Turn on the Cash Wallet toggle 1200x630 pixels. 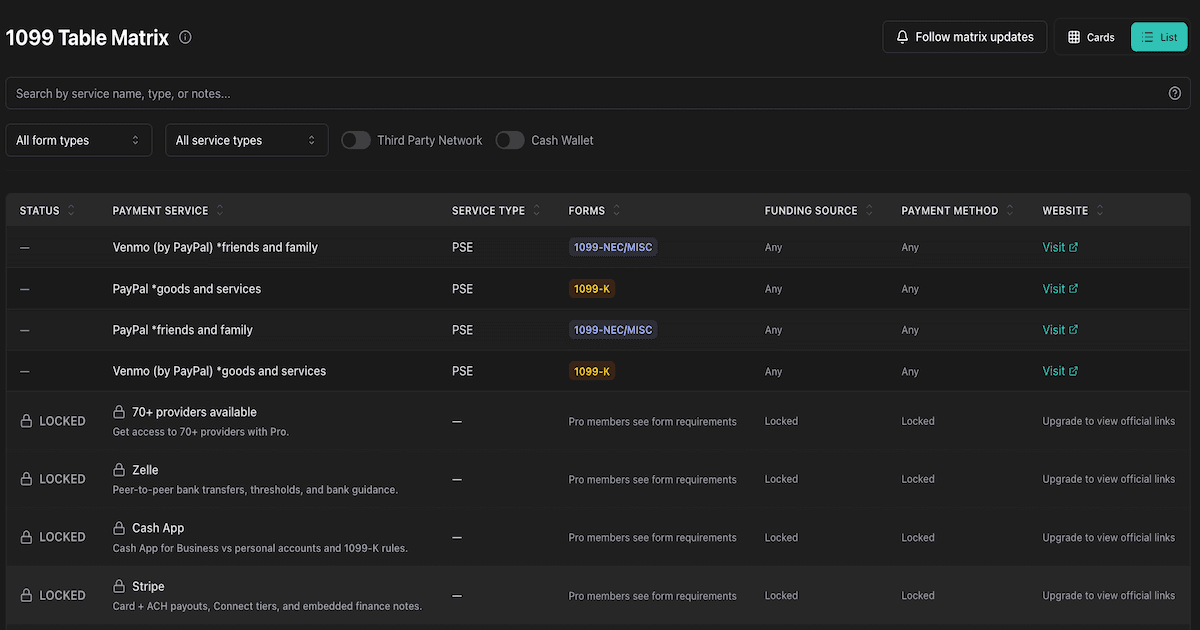pos(510,140)
